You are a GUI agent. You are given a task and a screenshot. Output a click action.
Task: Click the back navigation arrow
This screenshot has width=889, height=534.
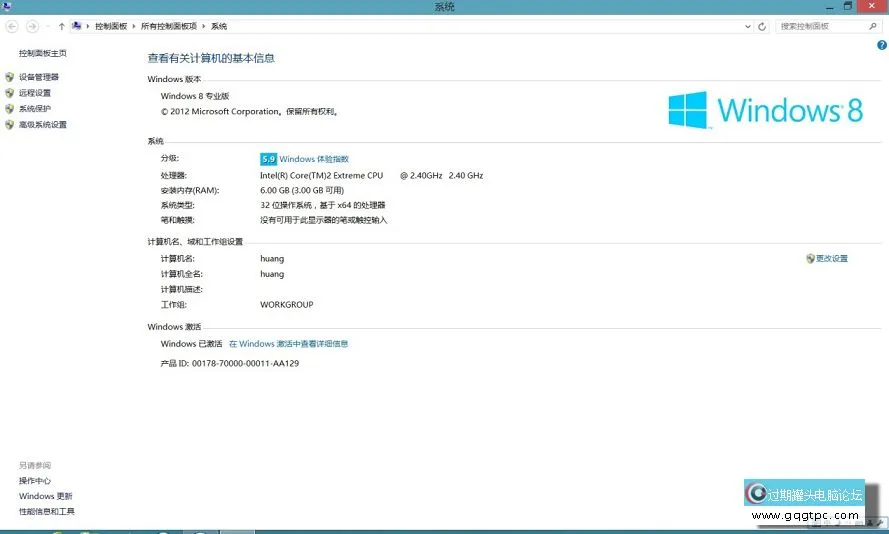(x=12, y=26)
